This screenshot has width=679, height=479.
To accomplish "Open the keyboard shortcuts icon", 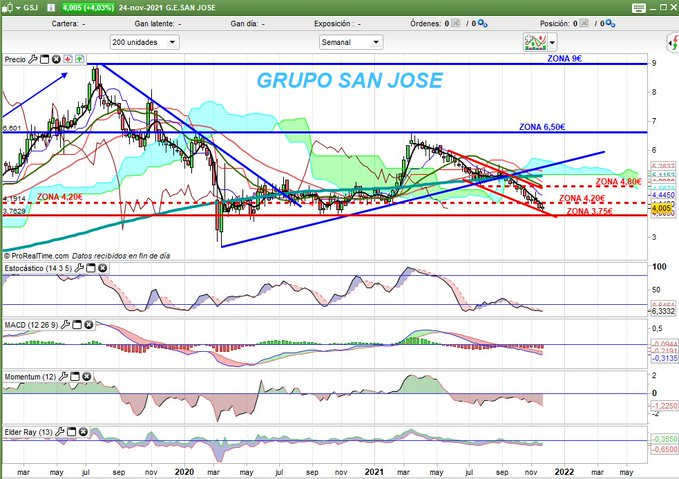I will (639, 8).
